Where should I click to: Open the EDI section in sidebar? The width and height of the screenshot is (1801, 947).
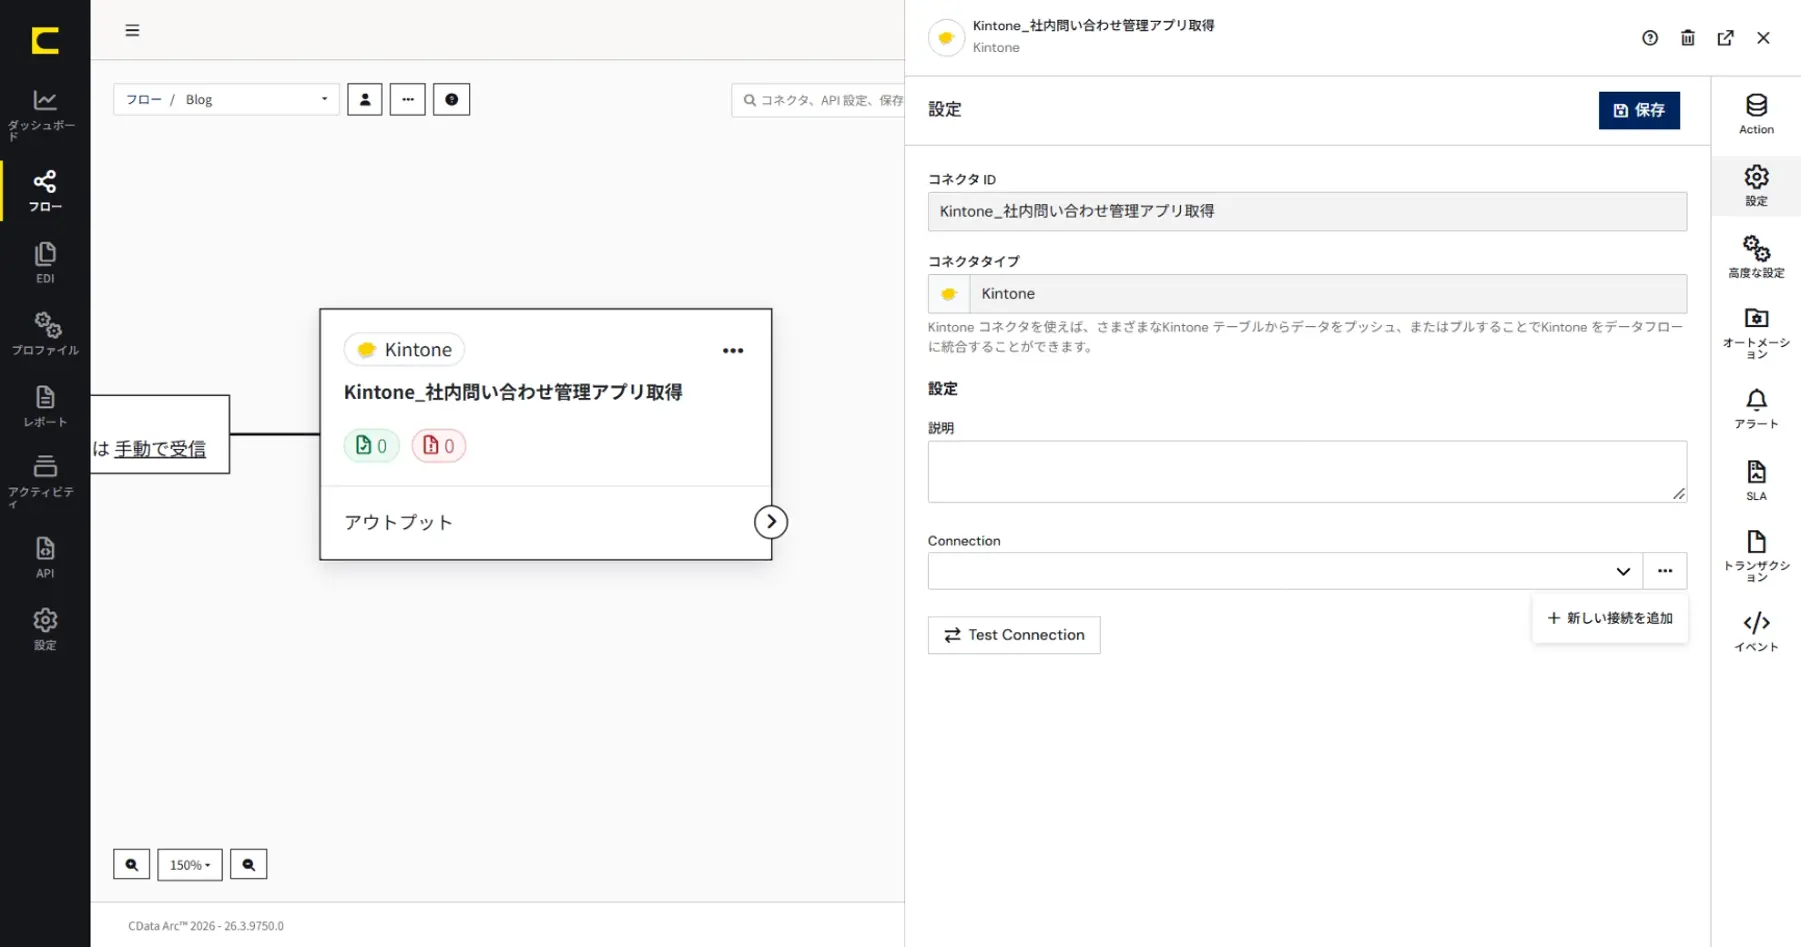tap(45, 263)
